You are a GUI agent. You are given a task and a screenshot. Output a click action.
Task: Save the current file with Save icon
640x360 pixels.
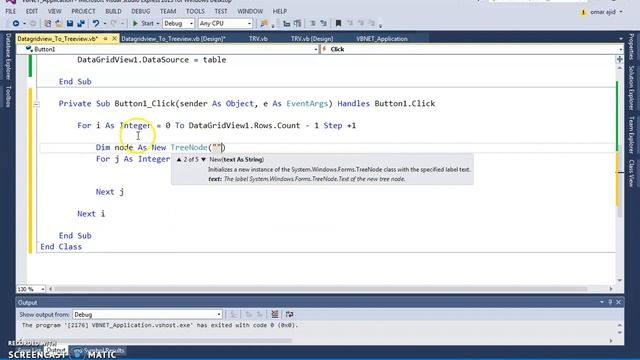pos(70,24)
